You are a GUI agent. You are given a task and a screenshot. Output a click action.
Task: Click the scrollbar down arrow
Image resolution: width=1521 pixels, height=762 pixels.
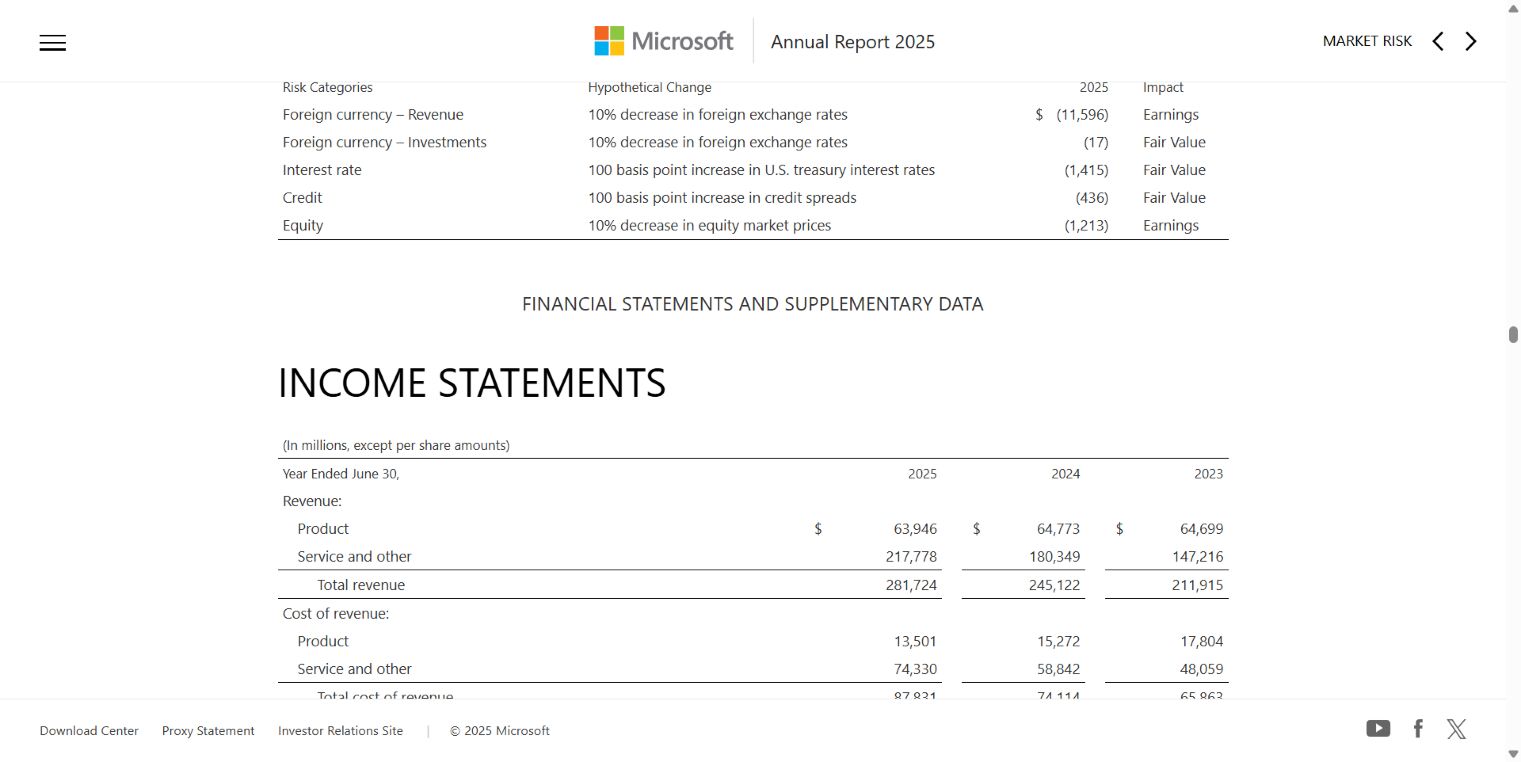(1513, 754)
